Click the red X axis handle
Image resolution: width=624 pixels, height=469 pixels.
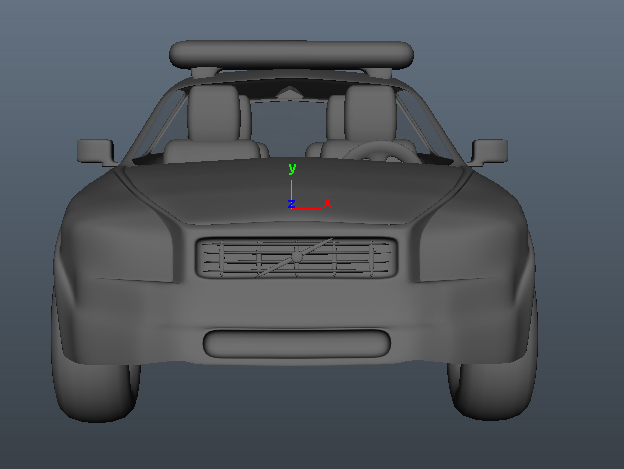click(326, 204)
